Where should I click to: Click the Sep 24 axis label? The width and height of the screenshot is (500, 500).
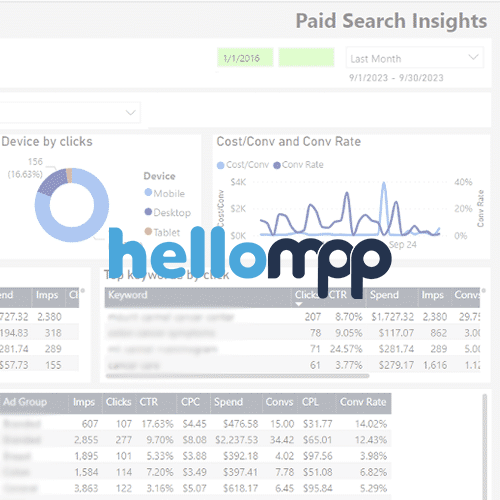(x=403, y=245)
